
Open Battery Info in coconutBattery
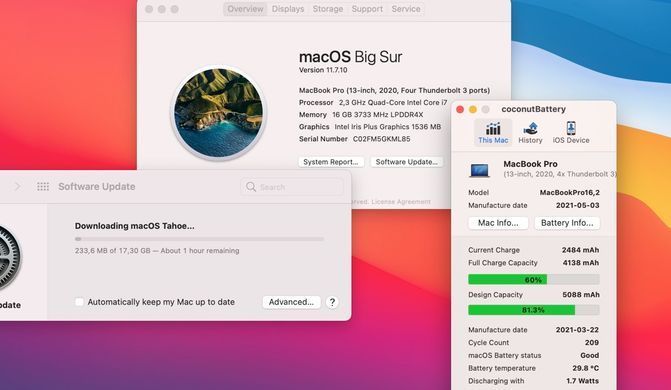(x=567, y=223)
